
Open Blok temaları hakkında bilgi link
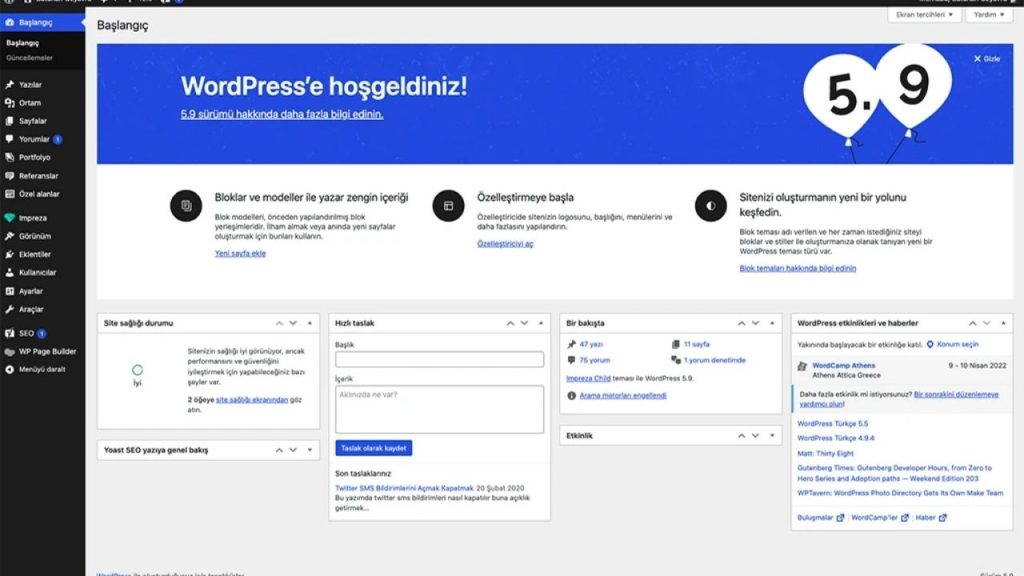tap(797, 268)
